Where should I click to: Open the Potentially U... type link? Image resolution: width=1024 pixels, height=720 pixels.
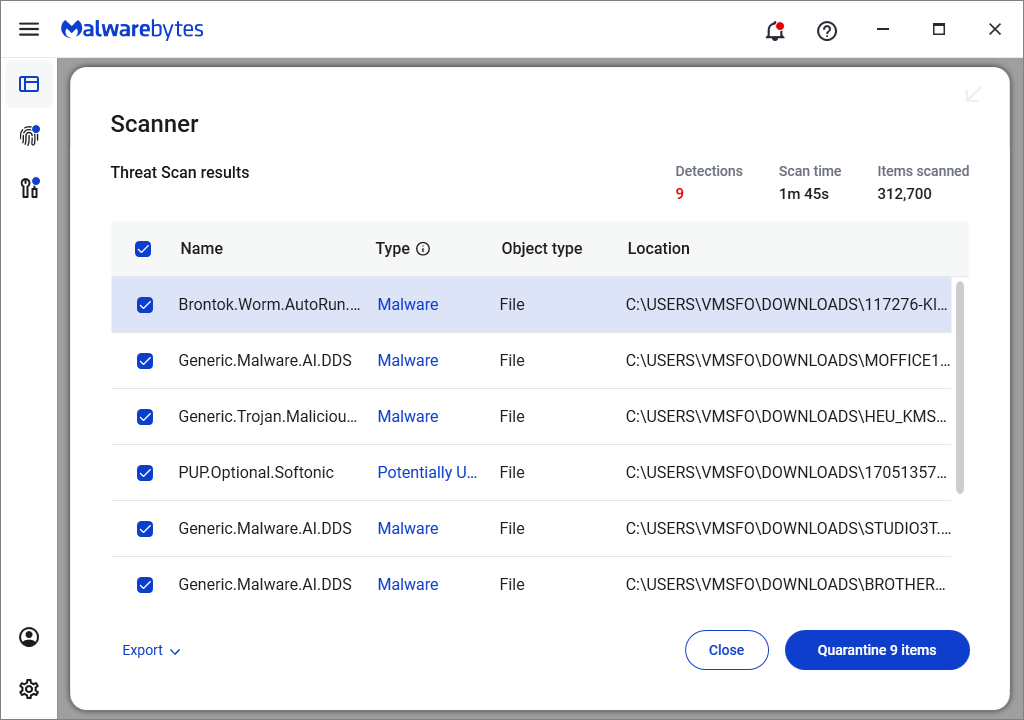pos(427,472)
